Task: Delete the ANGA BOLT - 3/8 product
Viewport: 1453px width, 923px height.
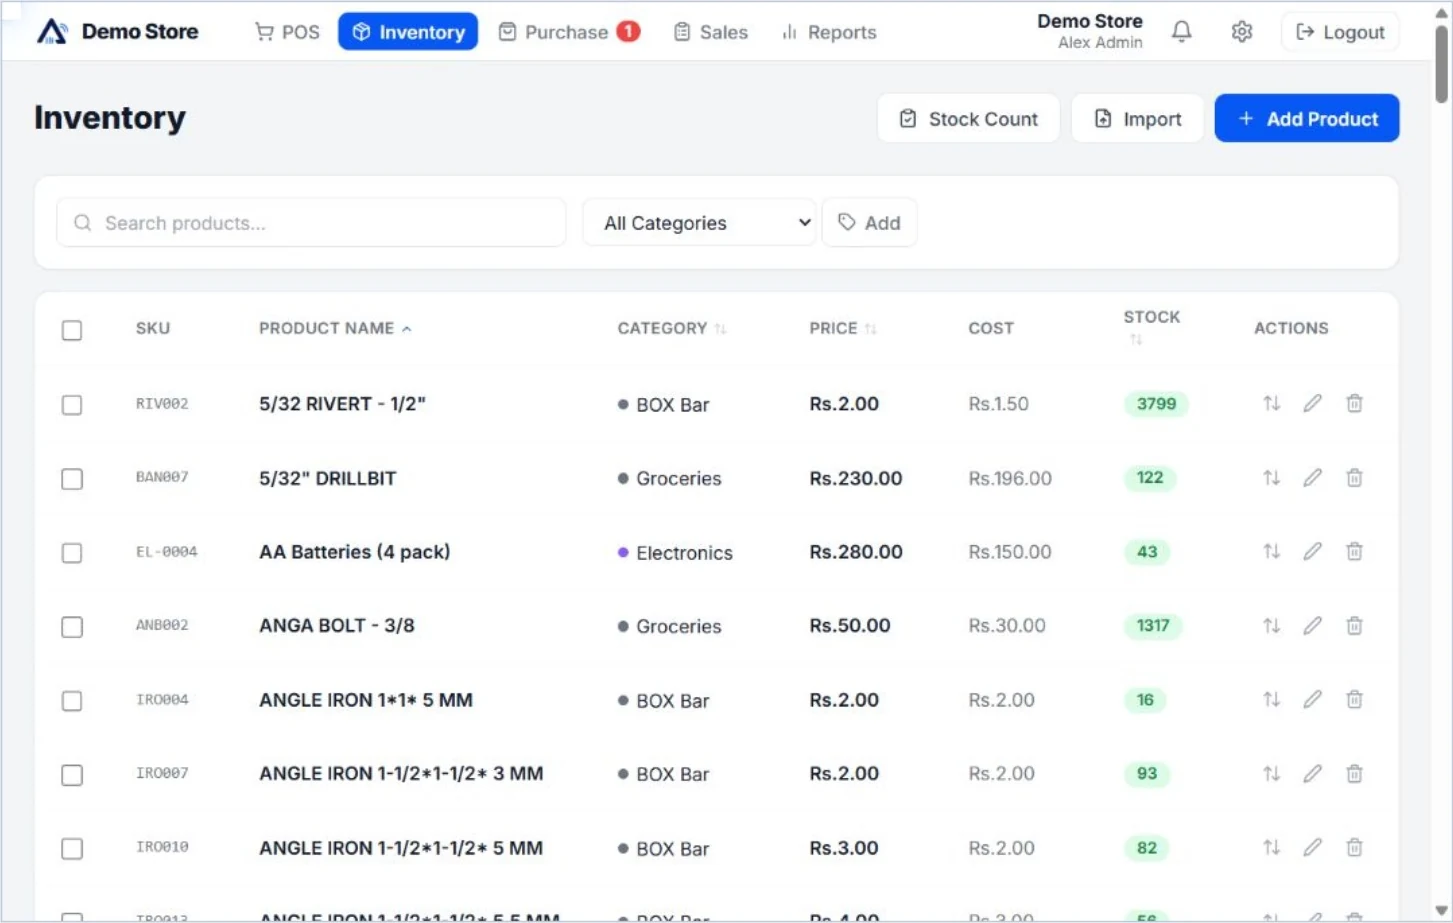Action: 1354,626
